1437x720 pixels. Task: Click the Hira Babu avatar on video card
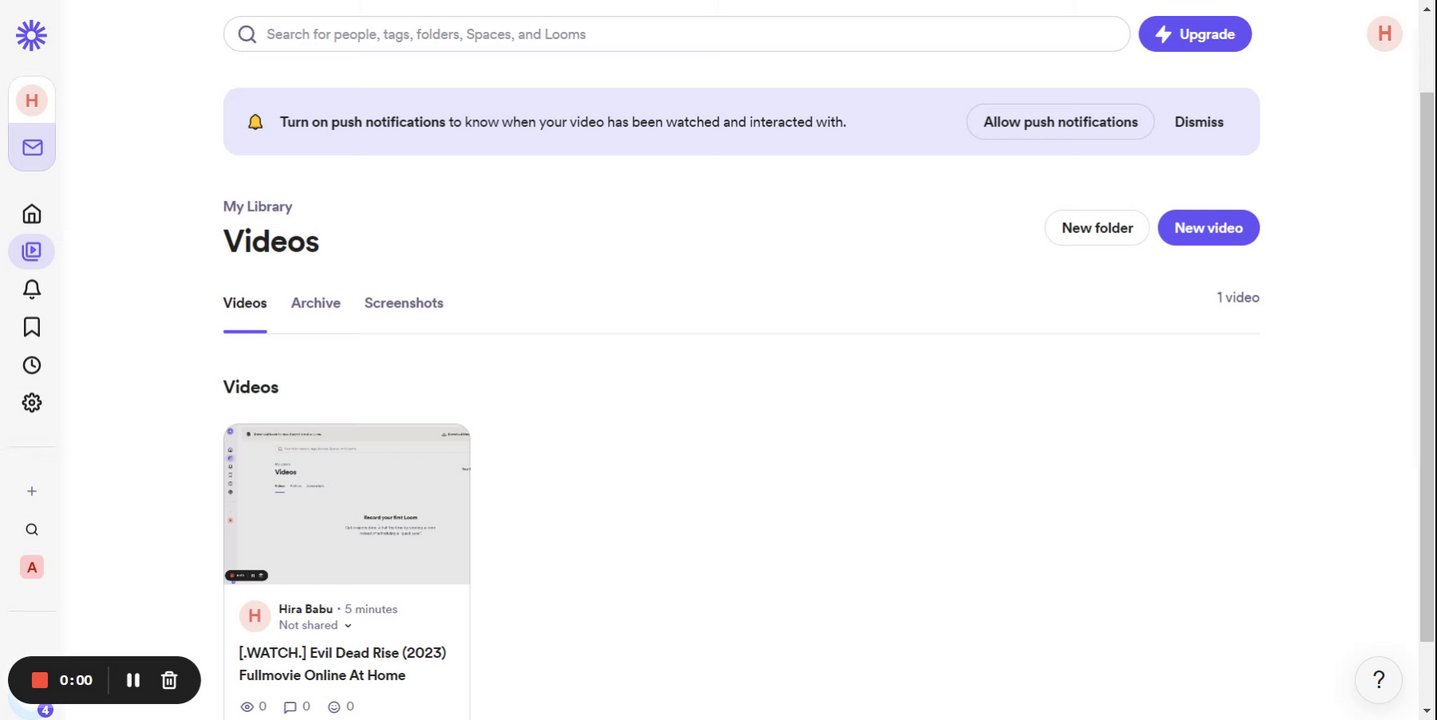point(255,616)
